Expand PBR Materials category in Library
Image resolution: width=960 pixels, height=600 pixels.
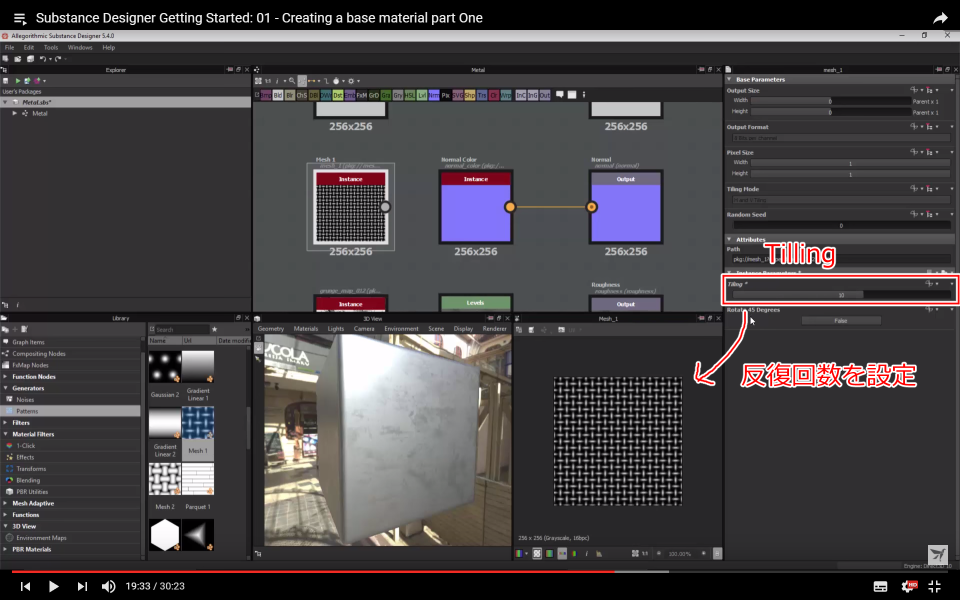point(6,549)
